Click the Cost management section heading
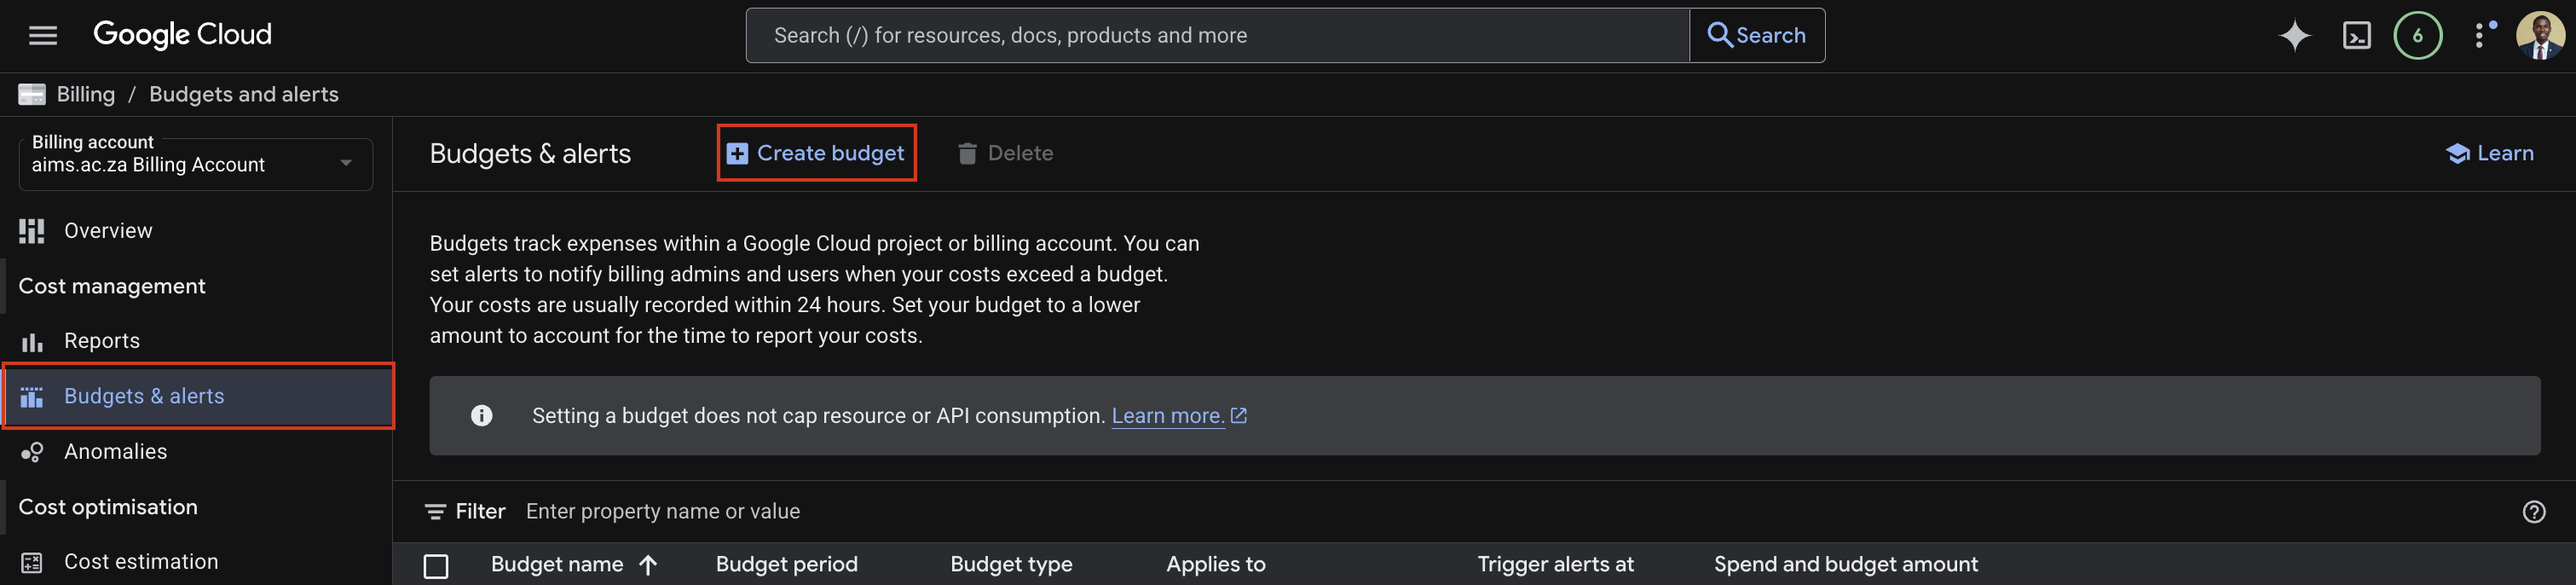Image resolution: width=2576 pixels, height=585 pixels. 112,287
